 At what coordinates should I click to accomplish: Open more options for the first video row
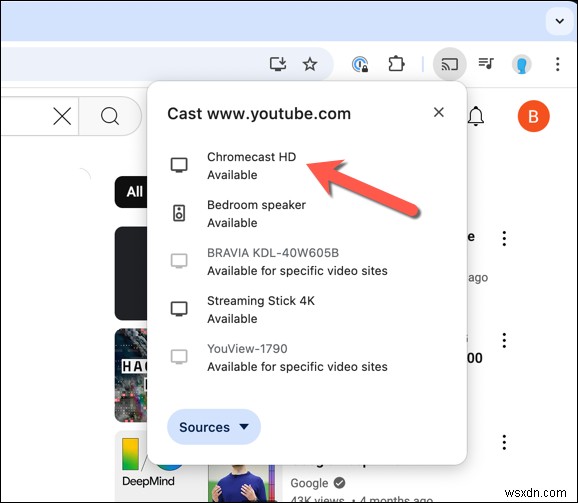click(504, 238)
